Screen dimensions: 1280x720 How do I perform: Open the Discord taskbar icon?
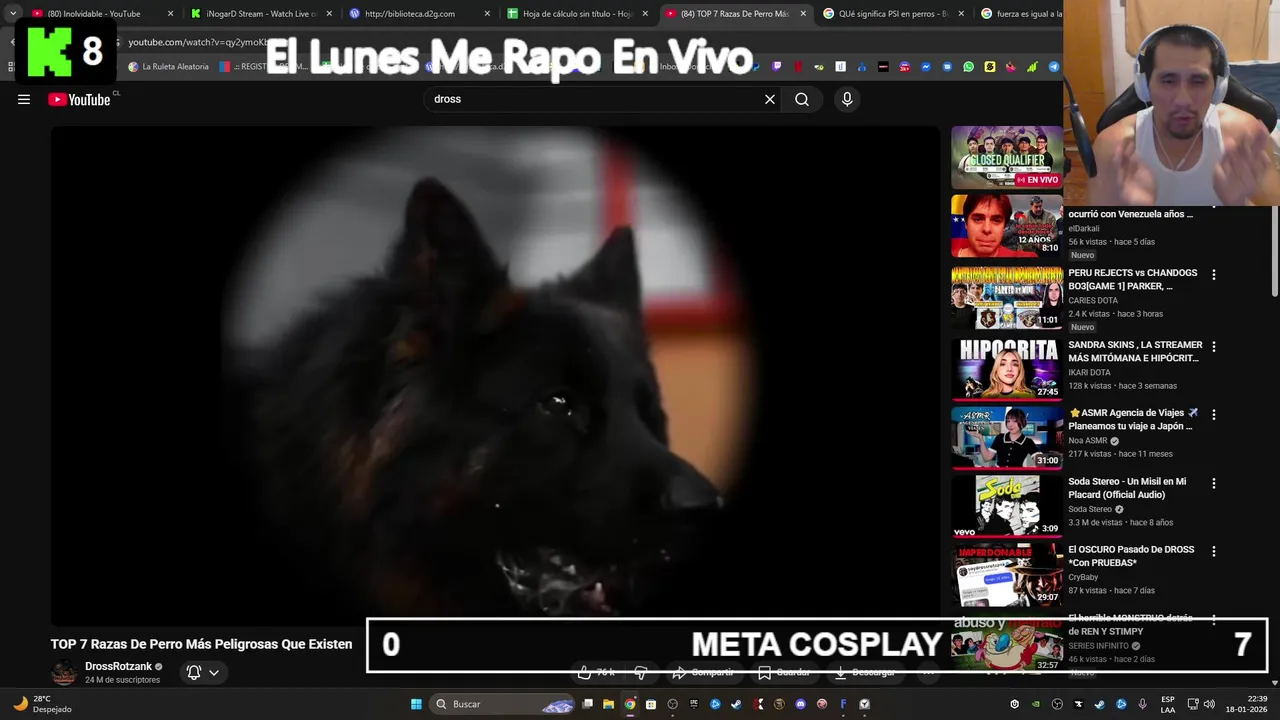tap(801, 704)
